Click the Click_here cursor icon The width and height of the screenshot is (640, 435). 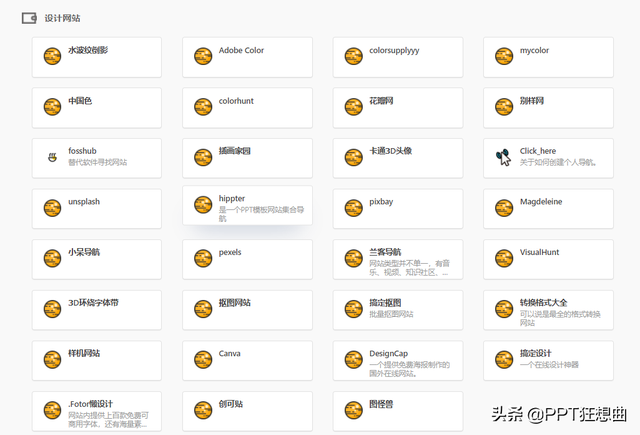click(503, 157)
